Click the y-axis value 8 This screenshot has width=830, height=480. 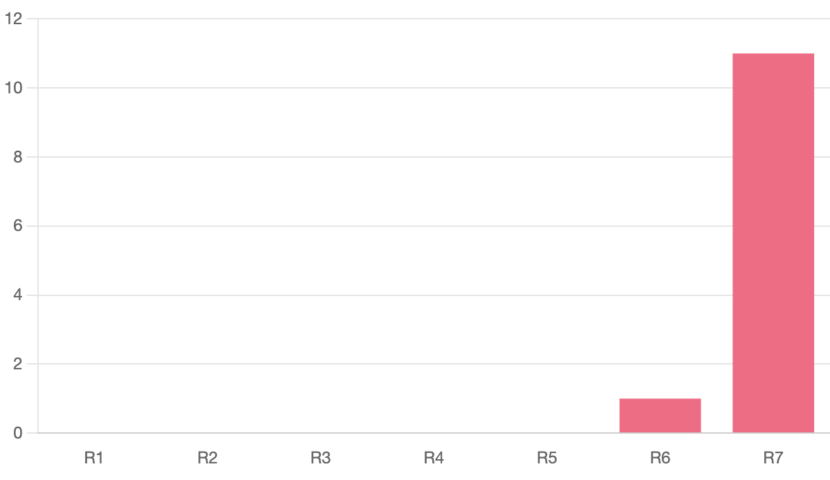(x=17, y=157)
